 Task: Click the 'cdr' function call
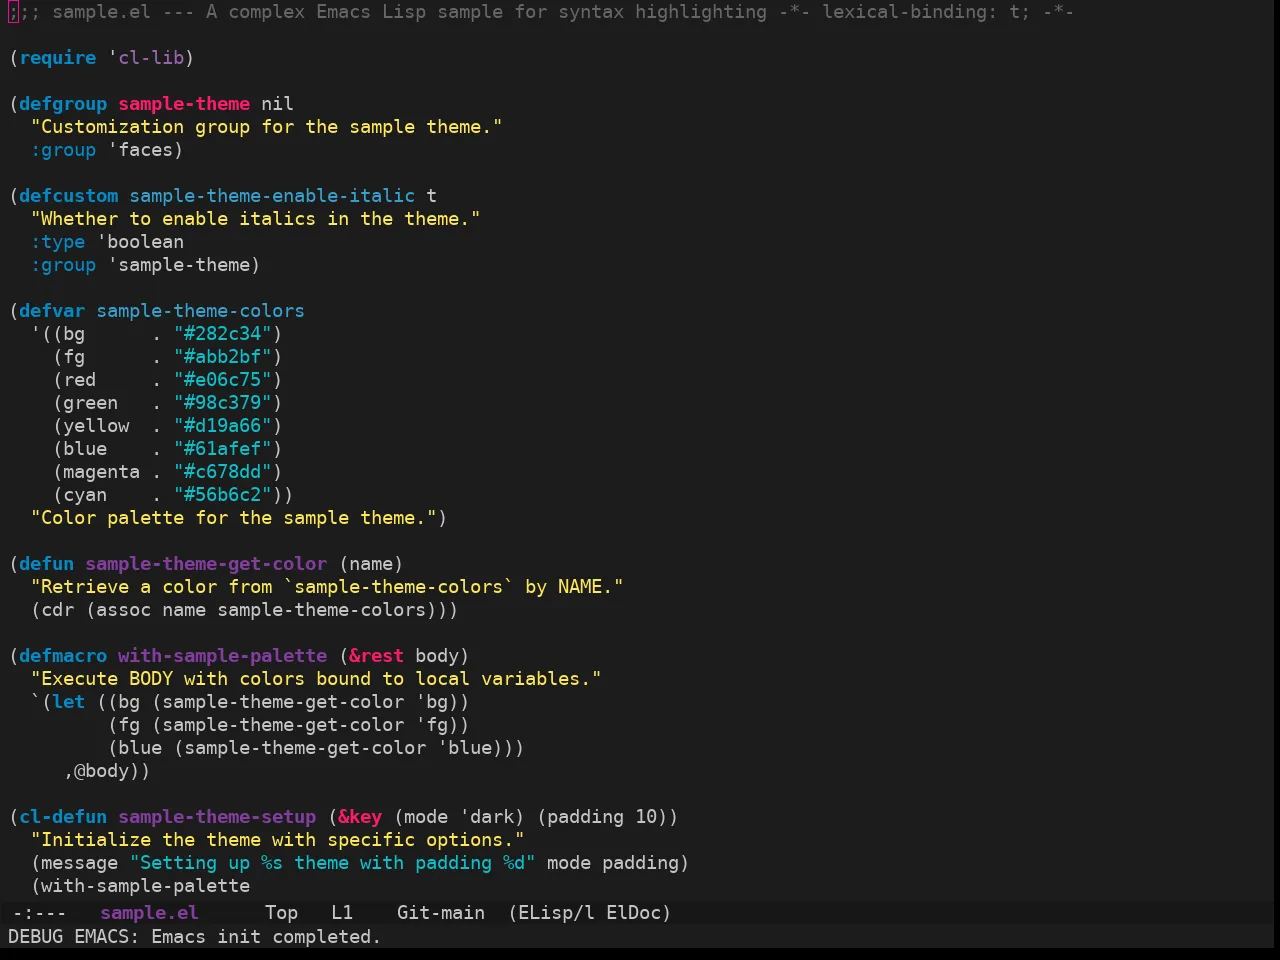click(x=58, y=610)
